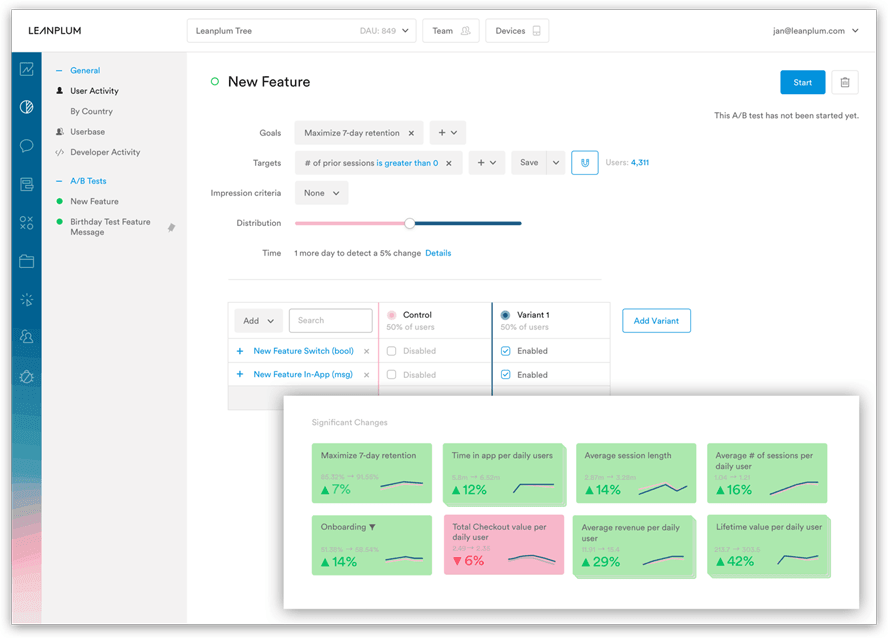Open the Add dropdown in the variables table
Screen dimensions: 888x638
[x=258, y=321]
